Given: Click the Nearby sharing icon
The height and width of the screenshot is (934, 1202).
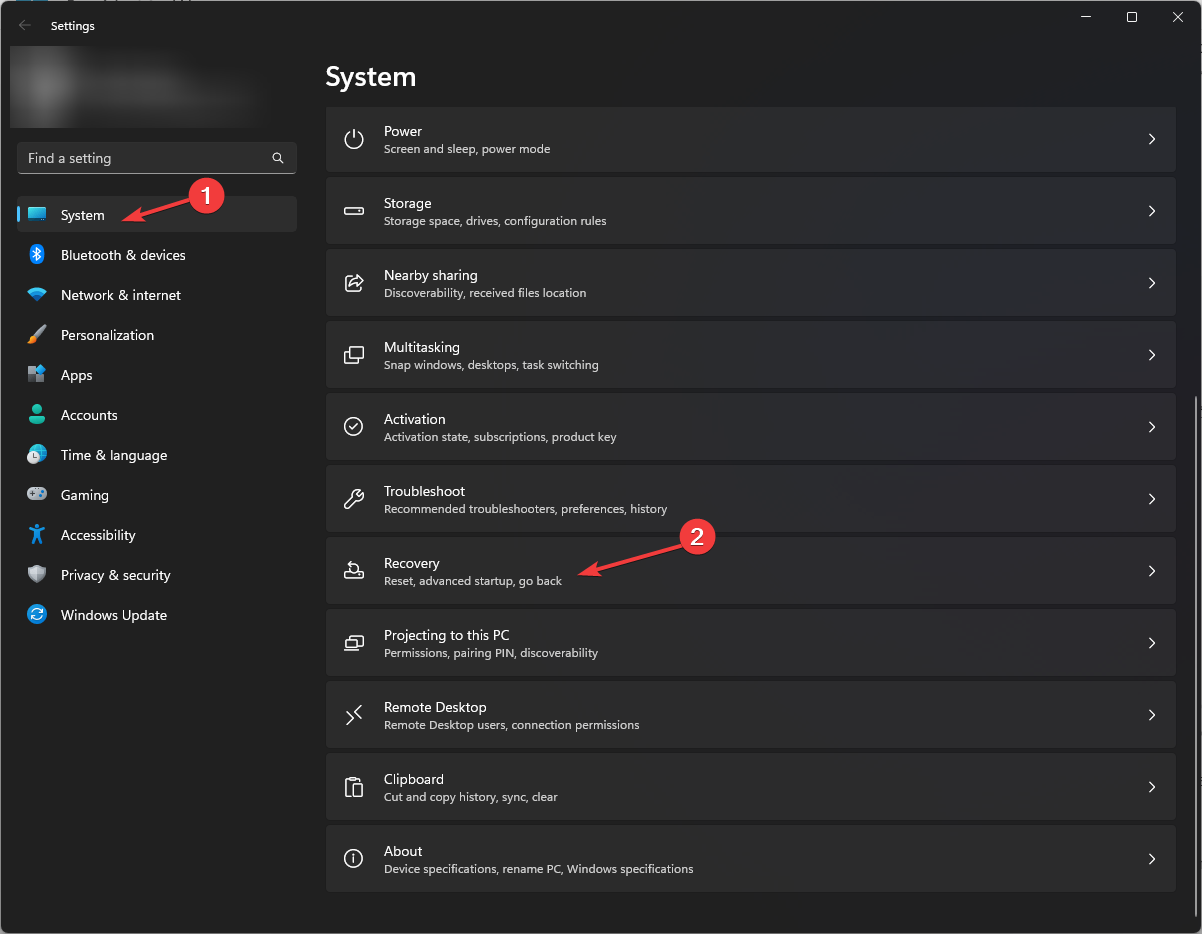Looking at the screenshot, I should tap(353, 283).
